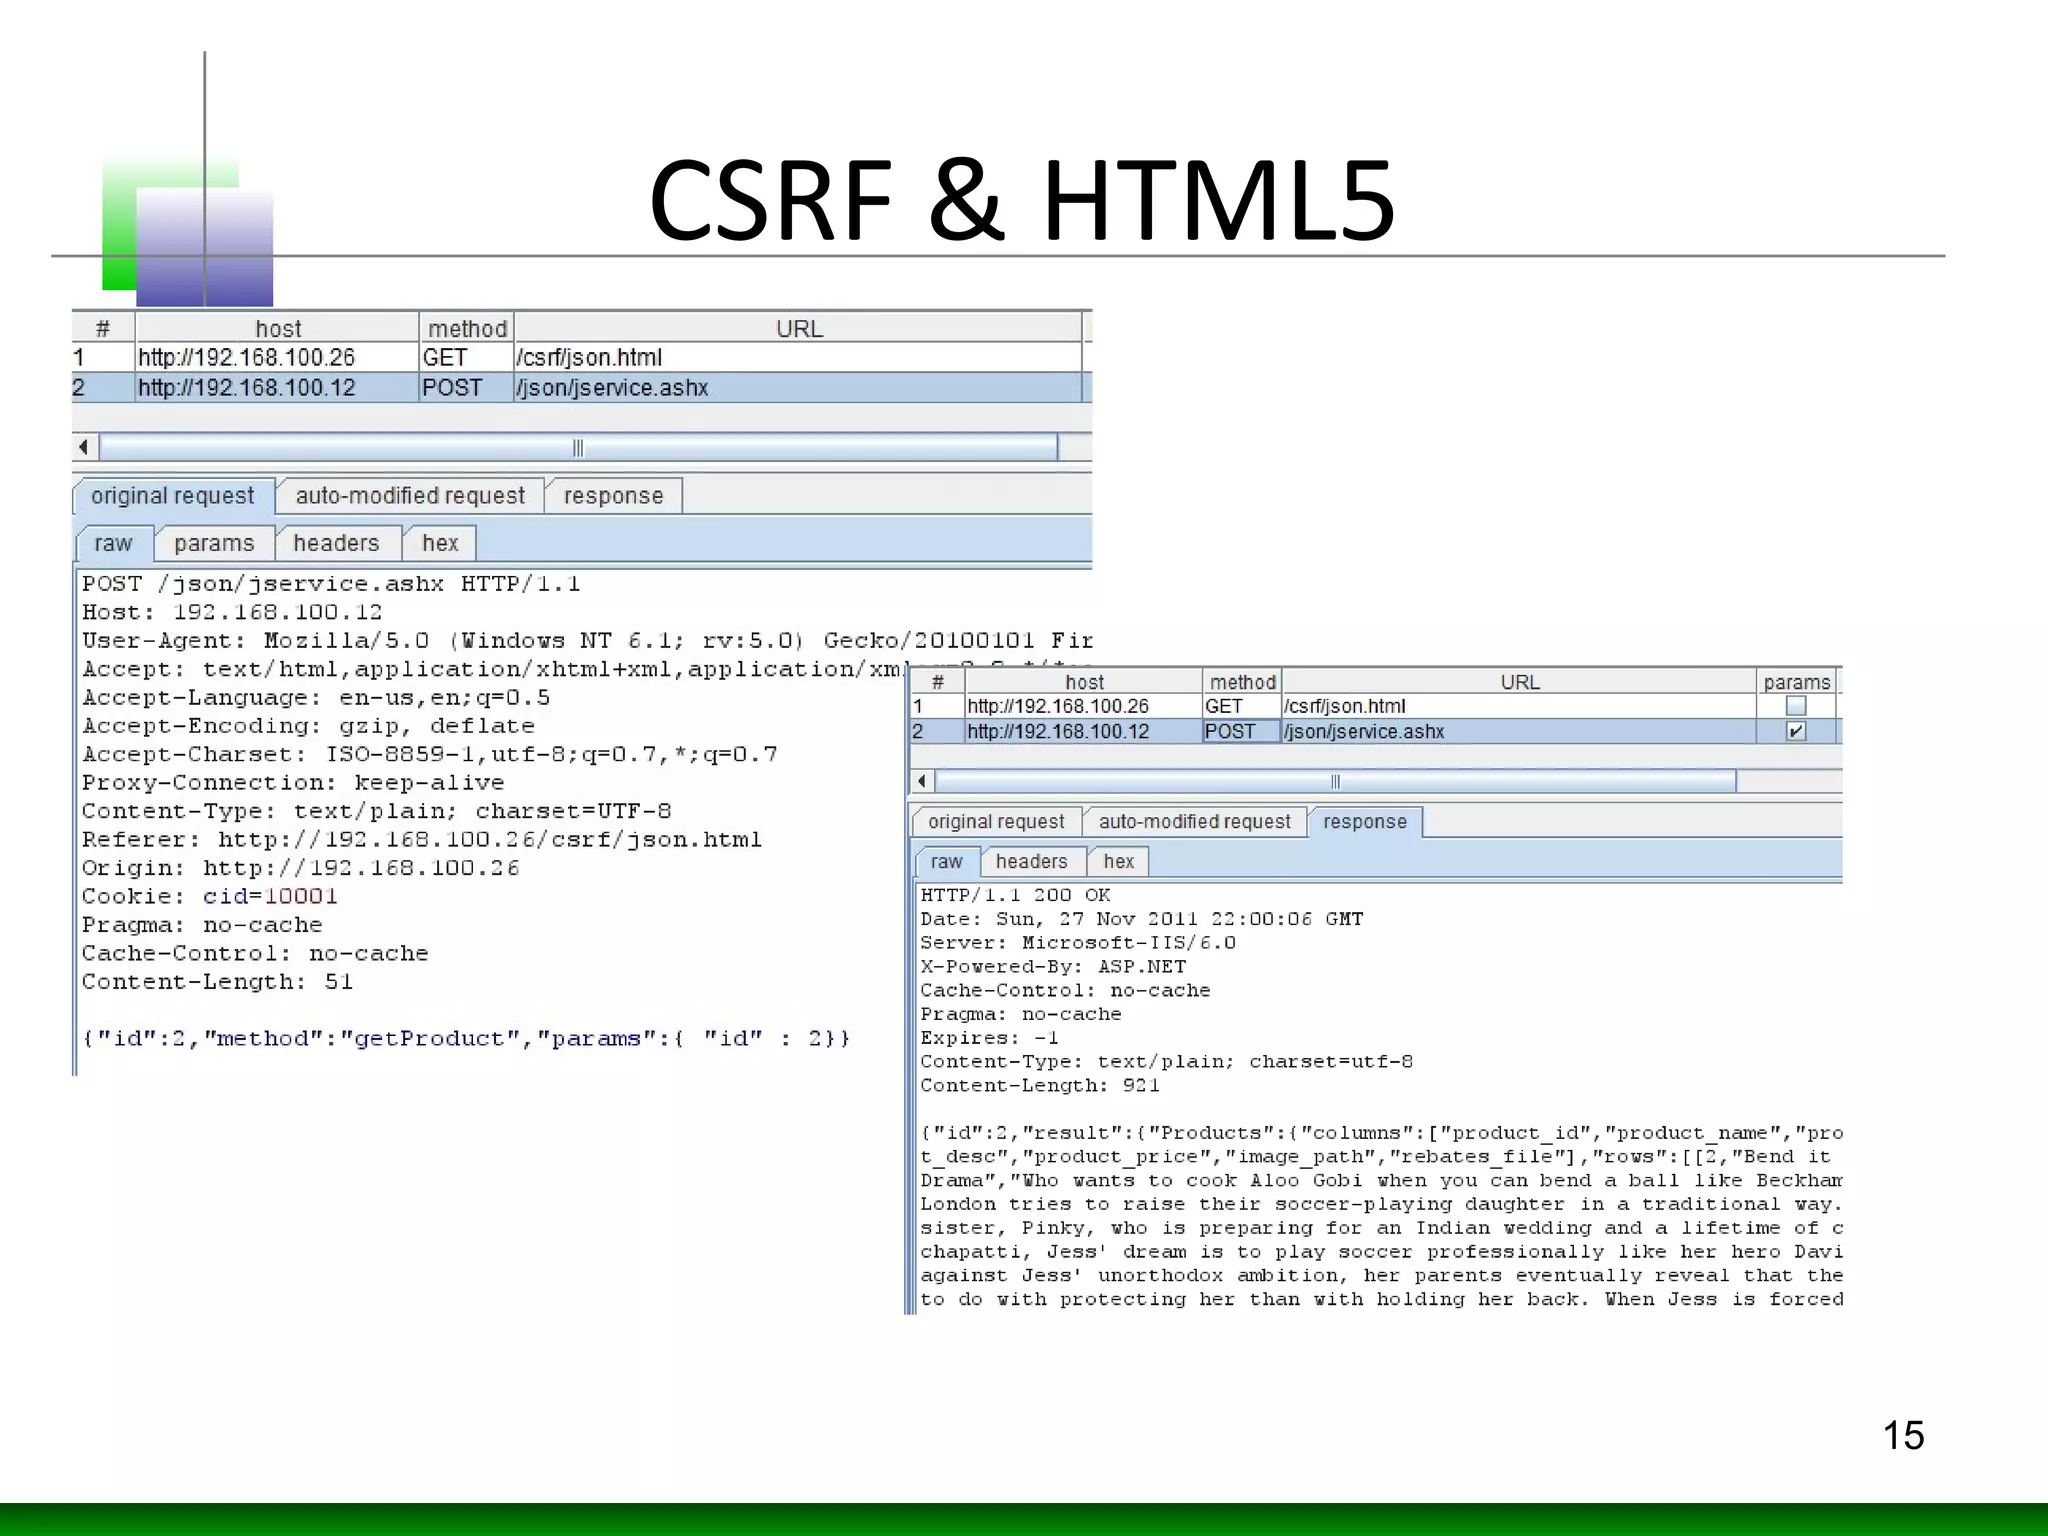Select http://192.168.100.26 host cell in left table
Viewport: 2048px width, 1536px height.
tap(277, 358)
